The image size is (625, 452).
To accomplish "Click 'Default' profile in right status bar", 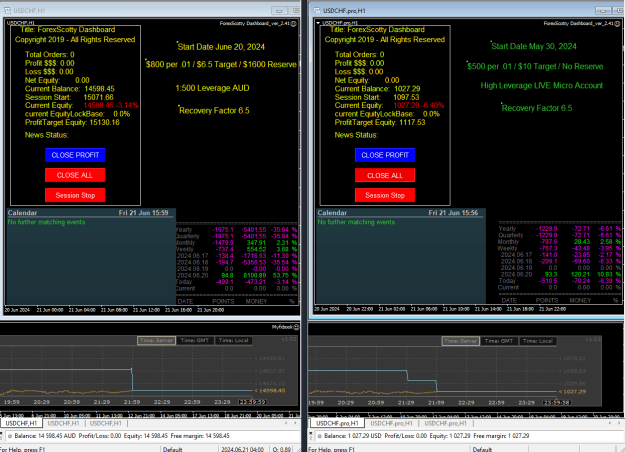I will [x=482, y=449].
